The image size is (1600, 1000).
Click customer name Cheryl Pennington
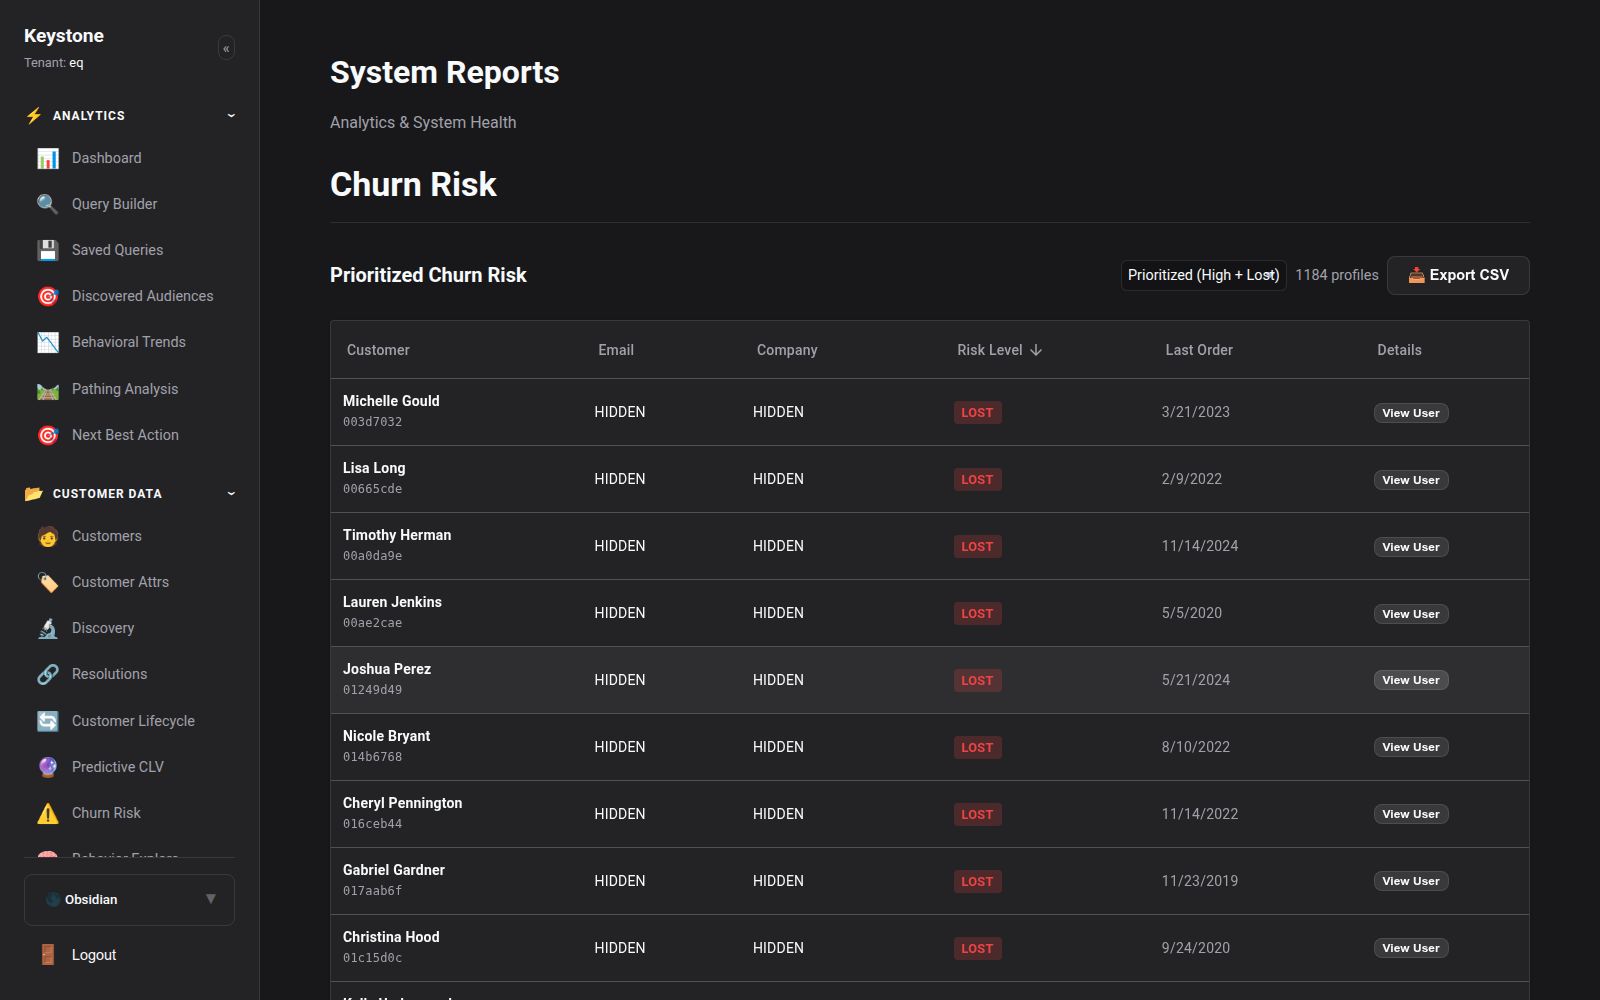(x=402, y=803)
